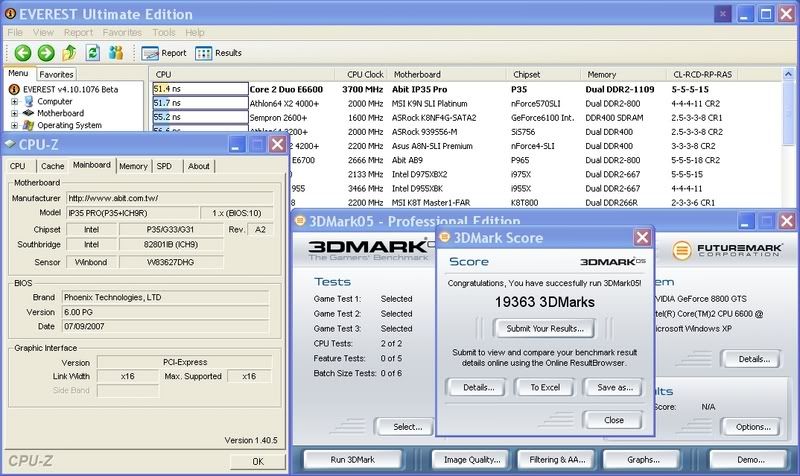Open the Favorites menu in EVEREST
800x476 pixels.
click(122, 32)
